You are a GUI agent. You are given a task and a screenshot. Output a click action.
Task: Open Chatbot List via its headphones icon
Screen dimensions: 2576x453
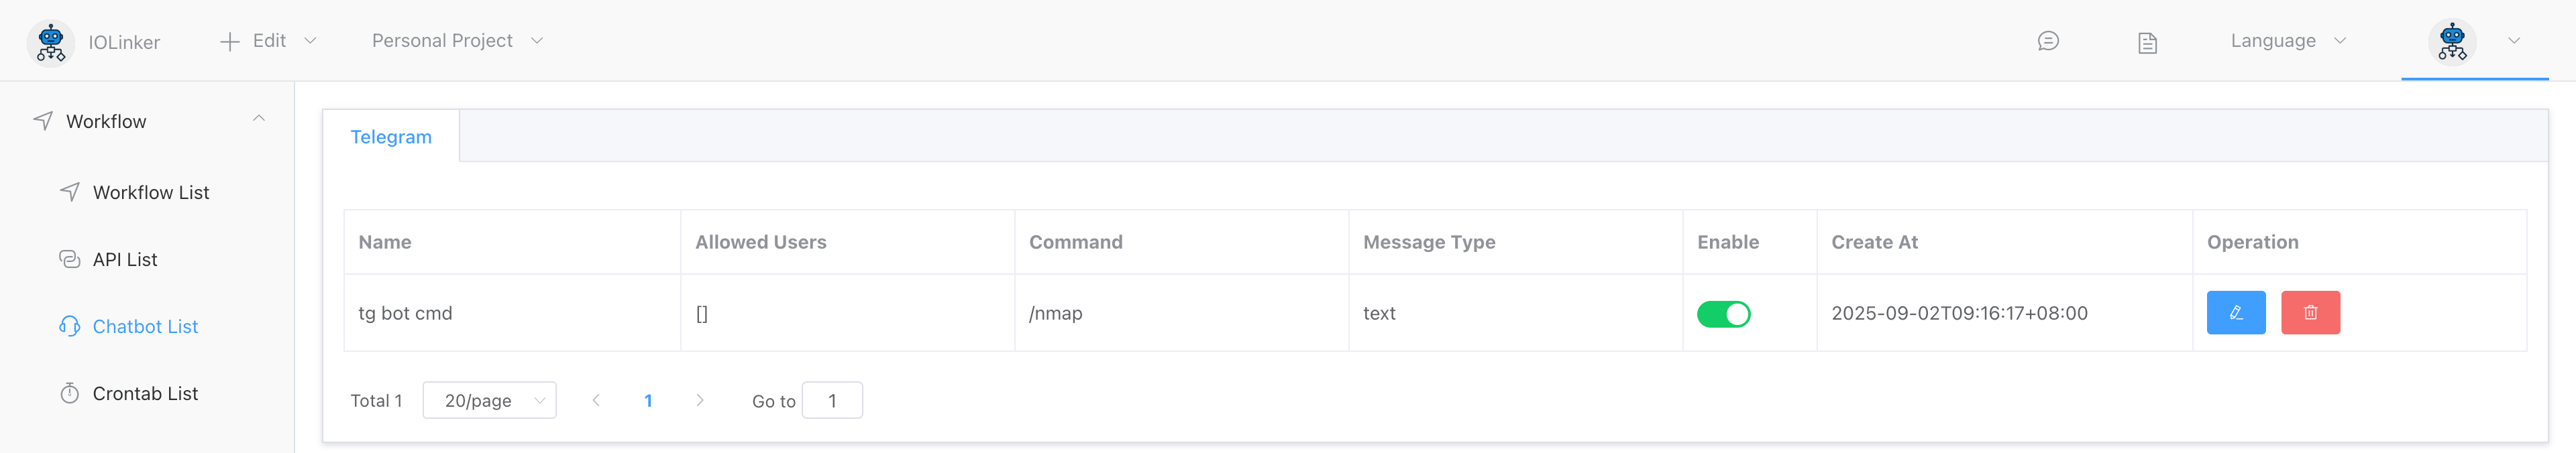click(x=69, y=326)
